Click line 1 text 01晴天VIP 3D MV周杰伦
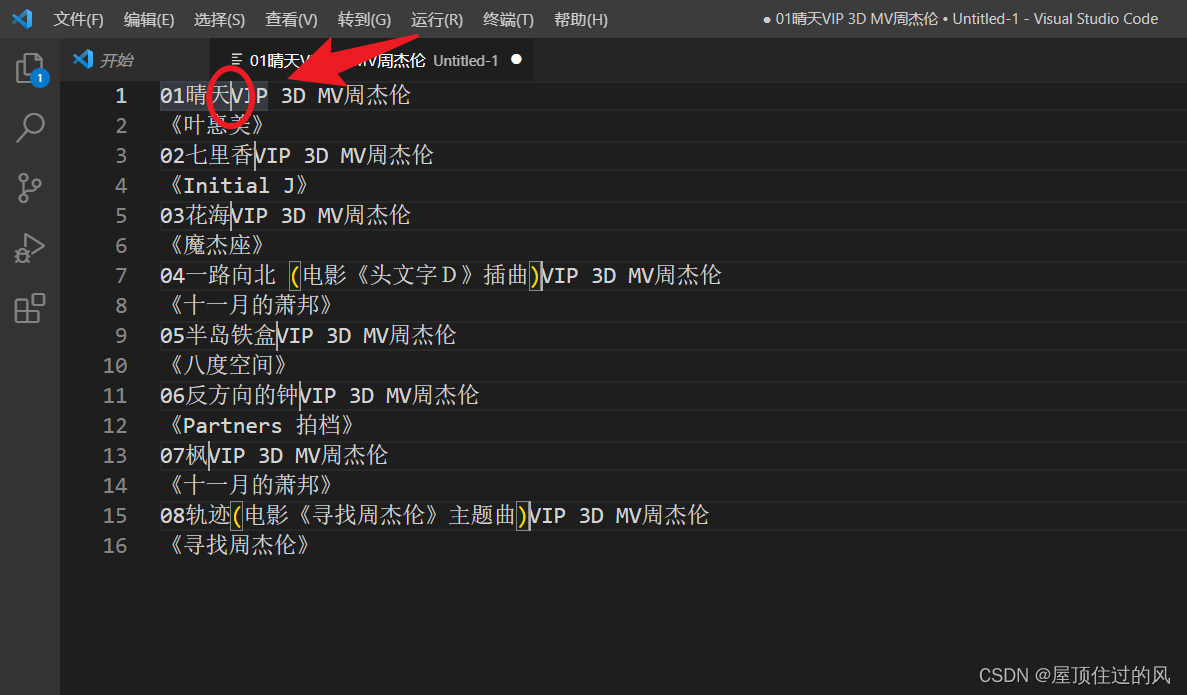The width and height of the screenshot is (1187, 695). (285, 95)
